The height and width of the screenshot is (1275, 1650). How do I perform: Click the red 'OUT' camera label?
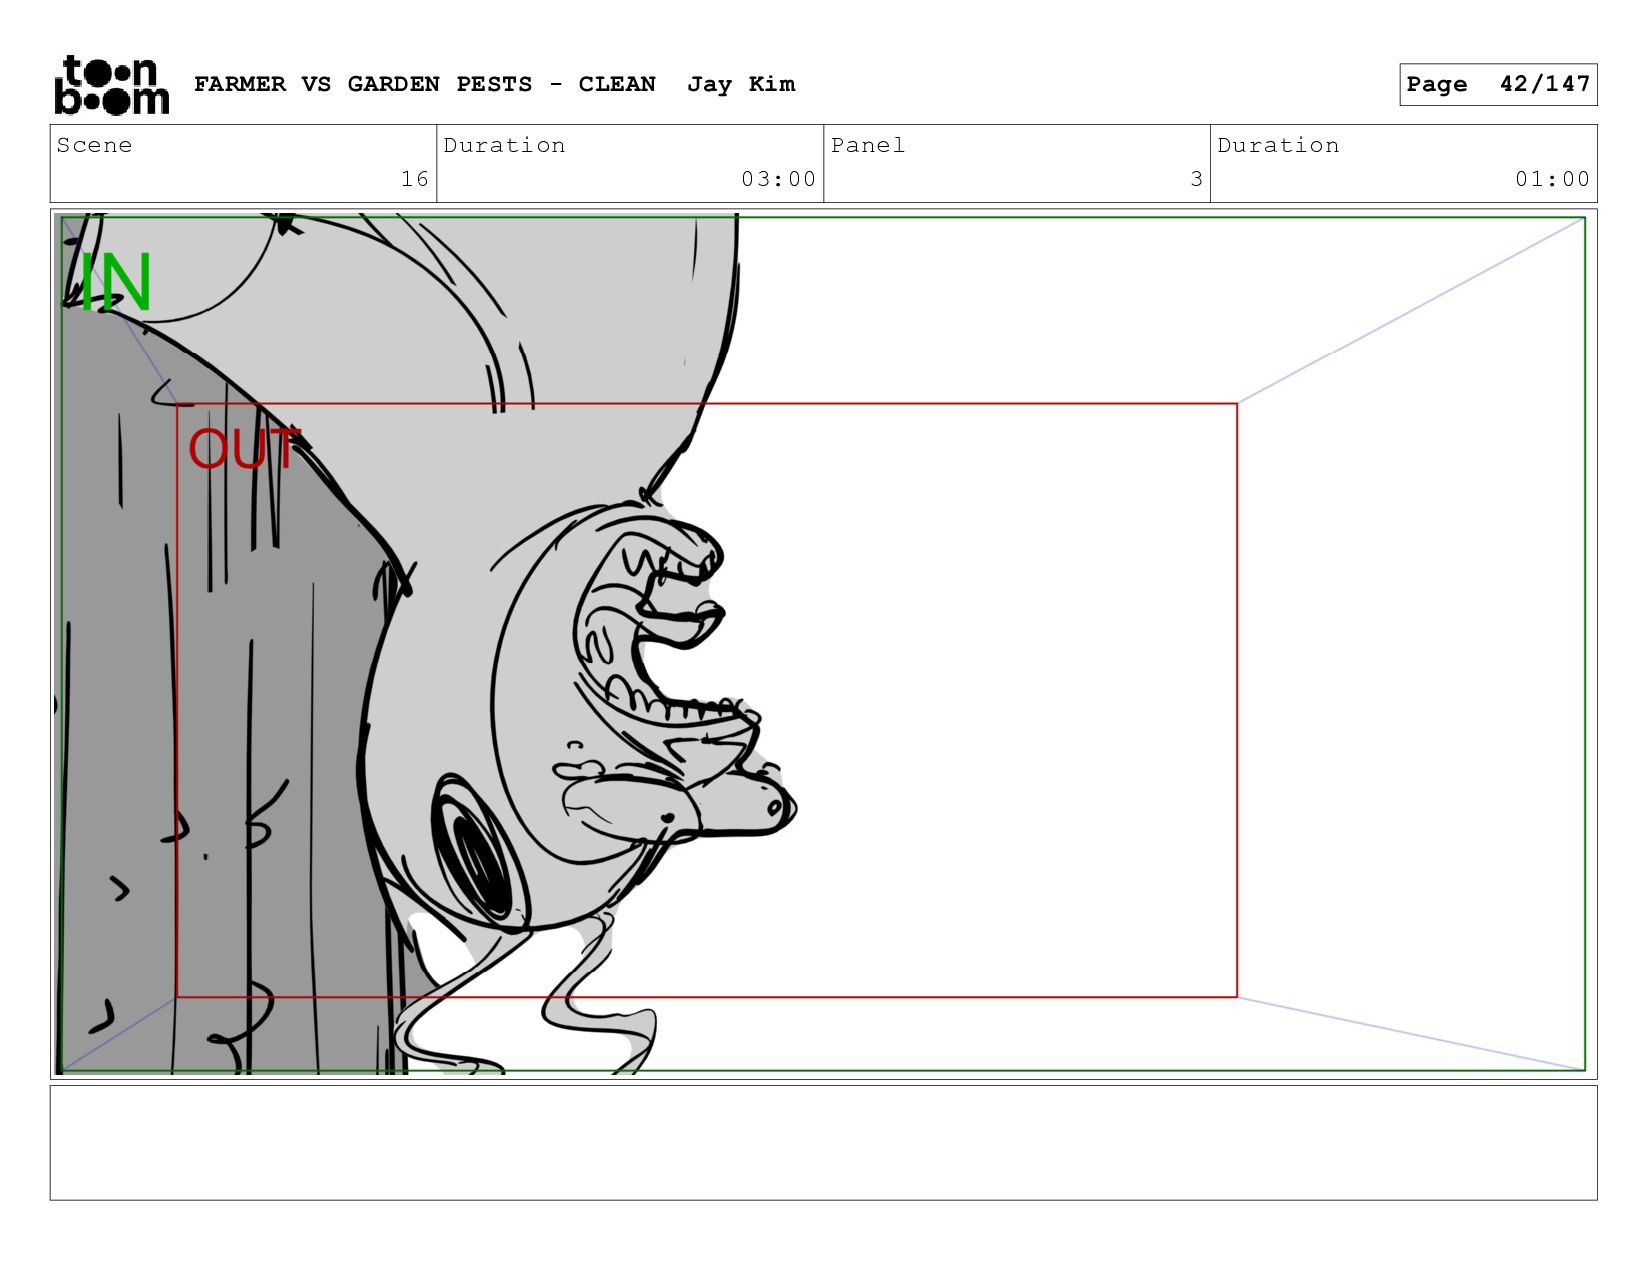point(243,449)
